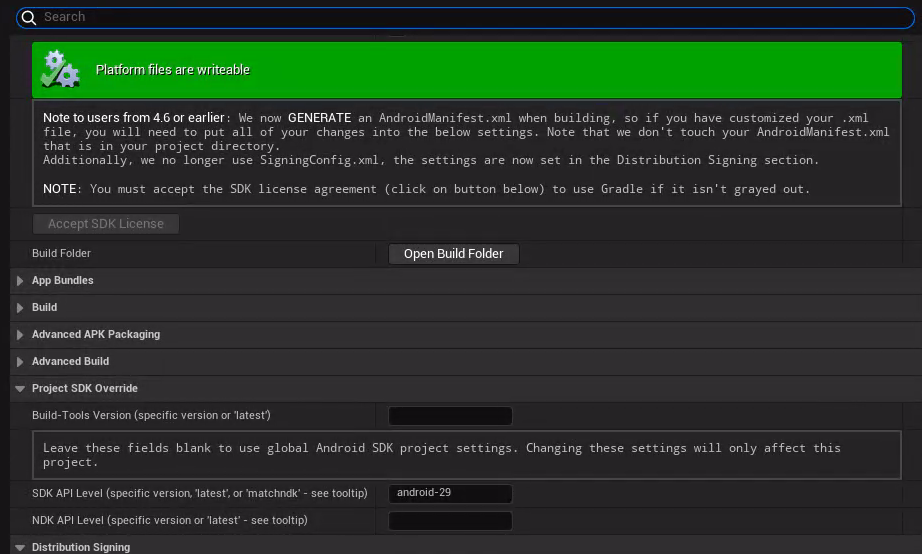Image resolution: width=922 pixels, height=554 pixels.
Task: Click the Platform files are writeable banner
Action: pos(466,70)
